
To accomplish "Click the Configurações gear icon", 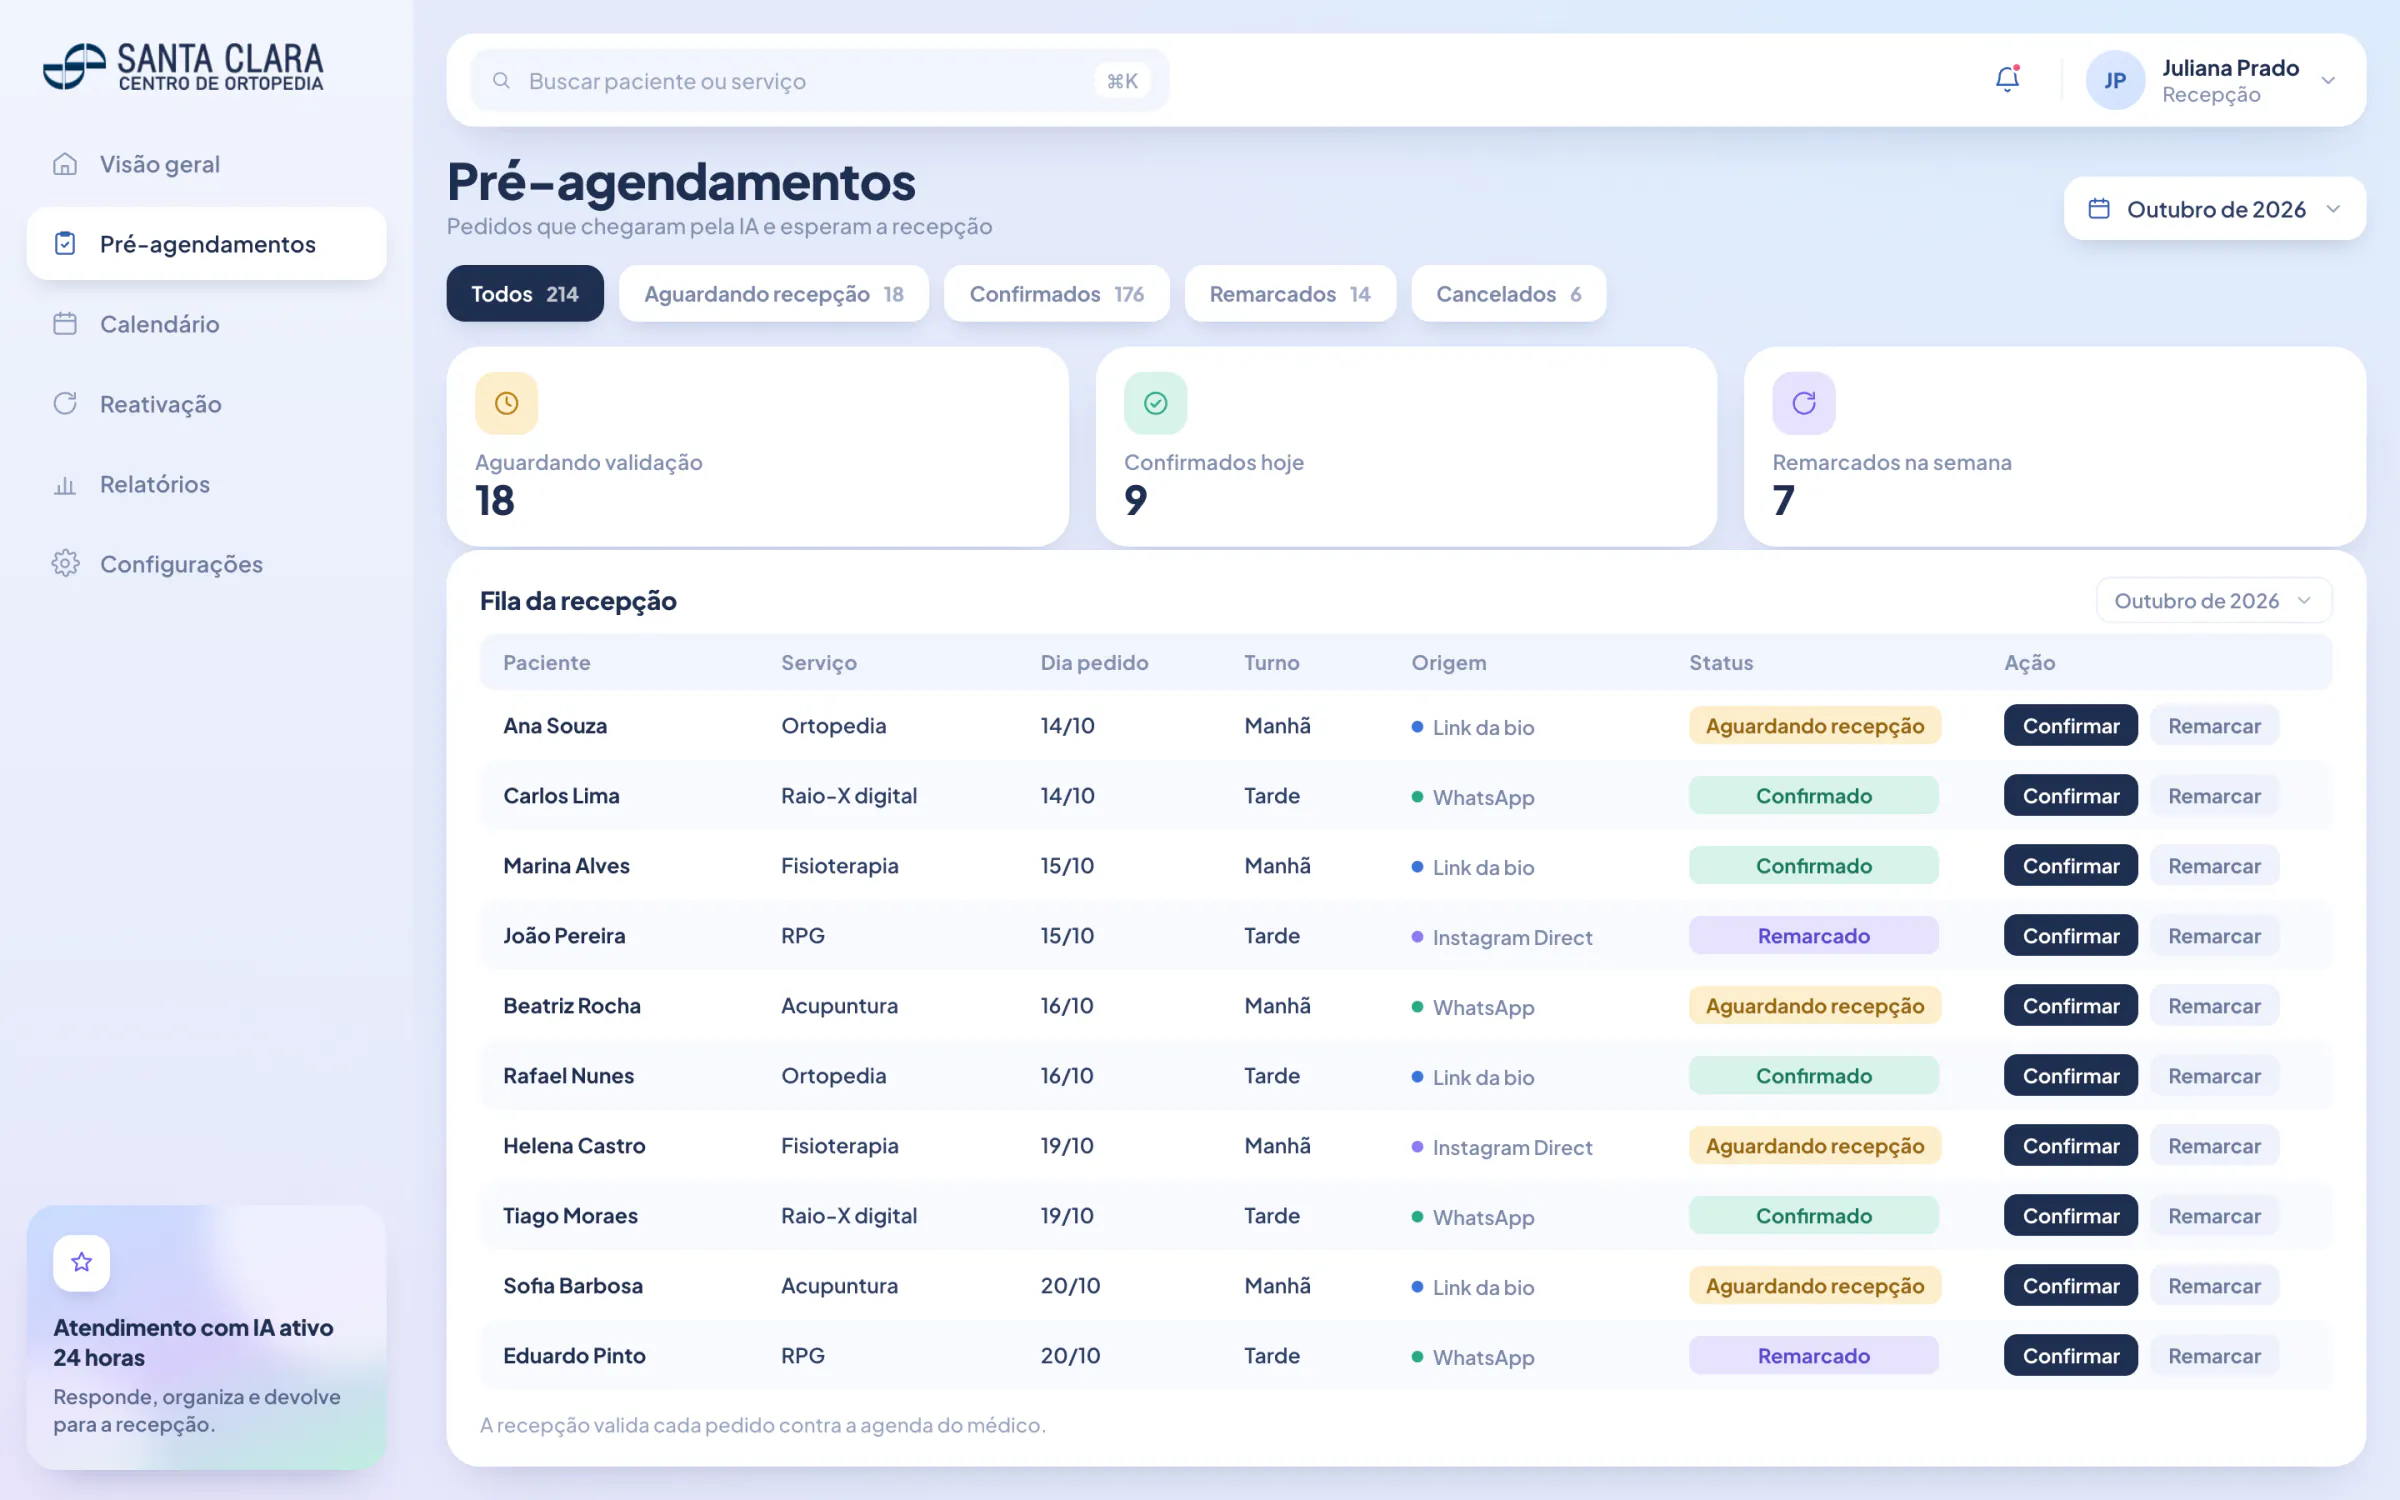I will [x=65, y=563].
